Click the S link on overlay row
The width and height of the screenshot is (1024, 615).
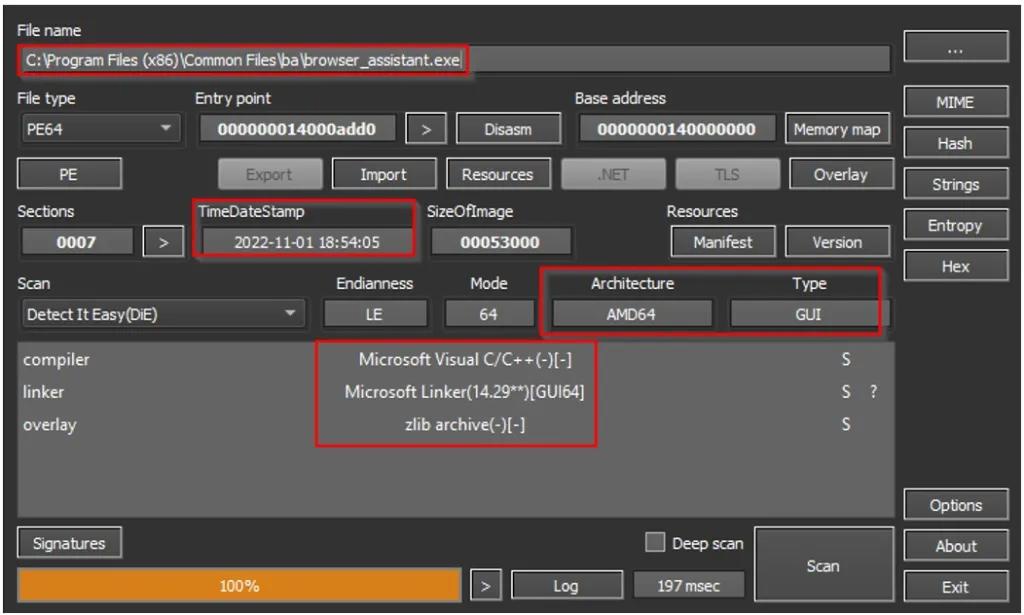pos(846,424)
